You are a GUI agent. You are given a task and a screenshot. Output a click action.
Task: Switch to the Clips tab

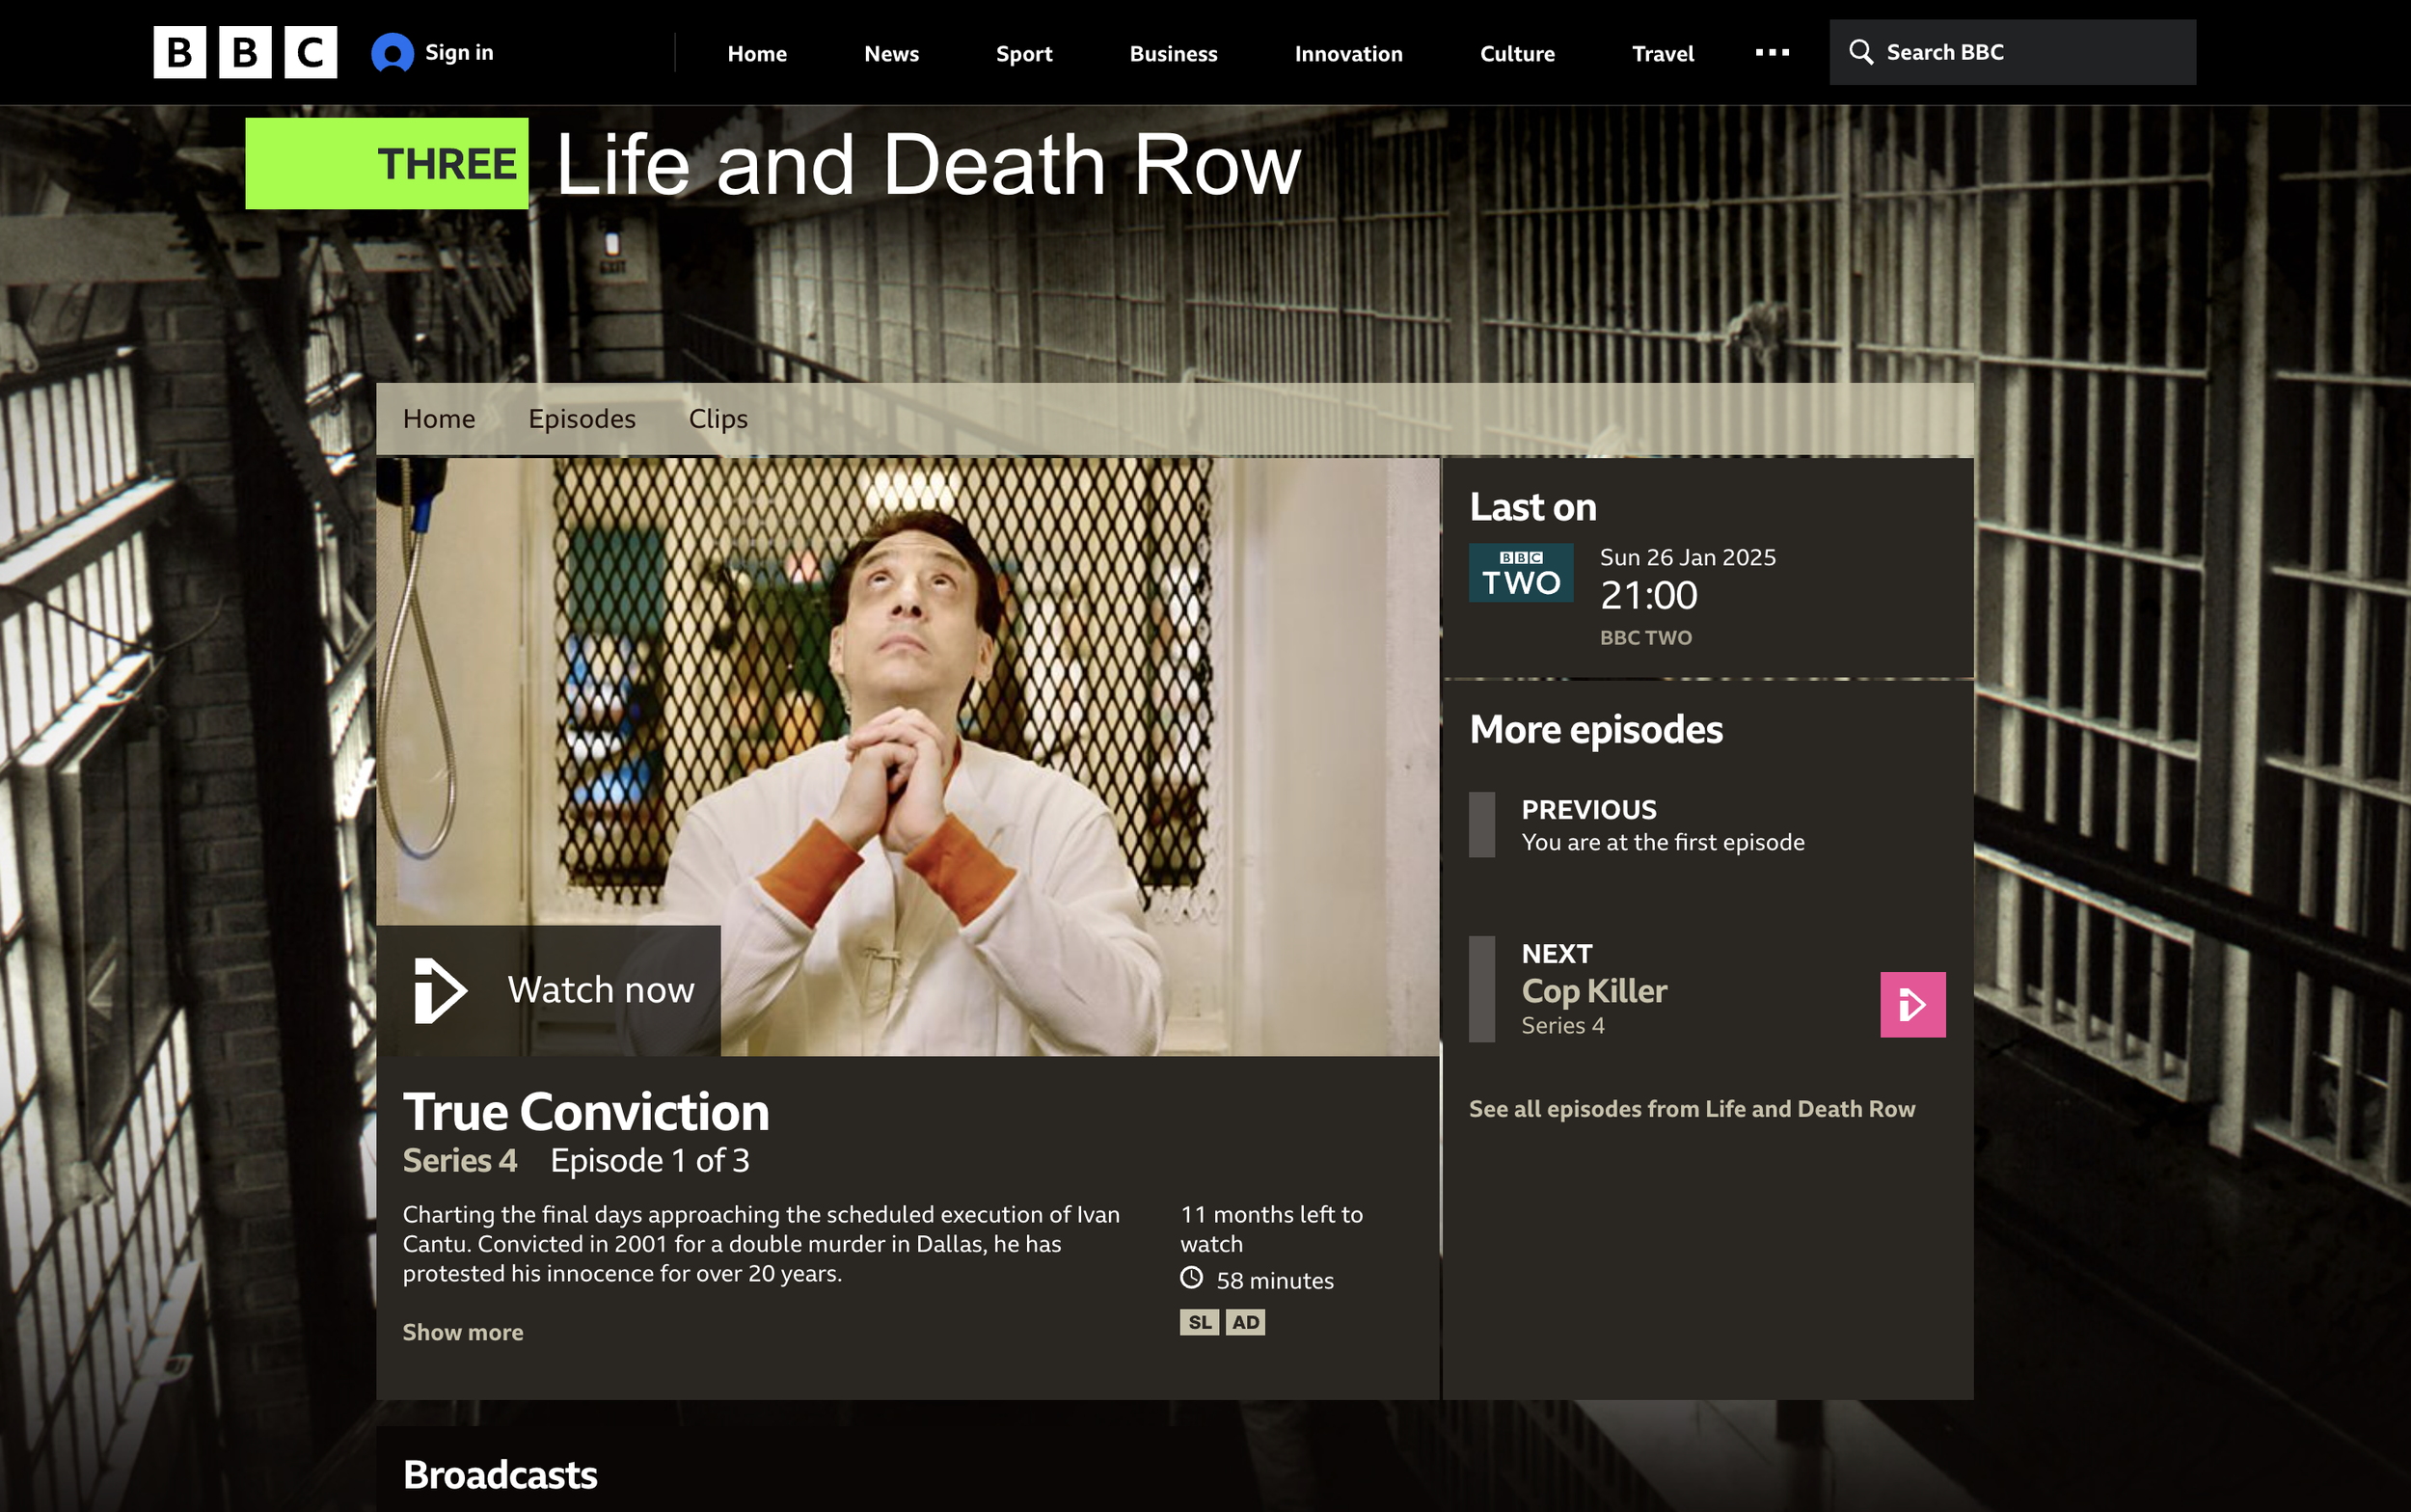[718, 419]
